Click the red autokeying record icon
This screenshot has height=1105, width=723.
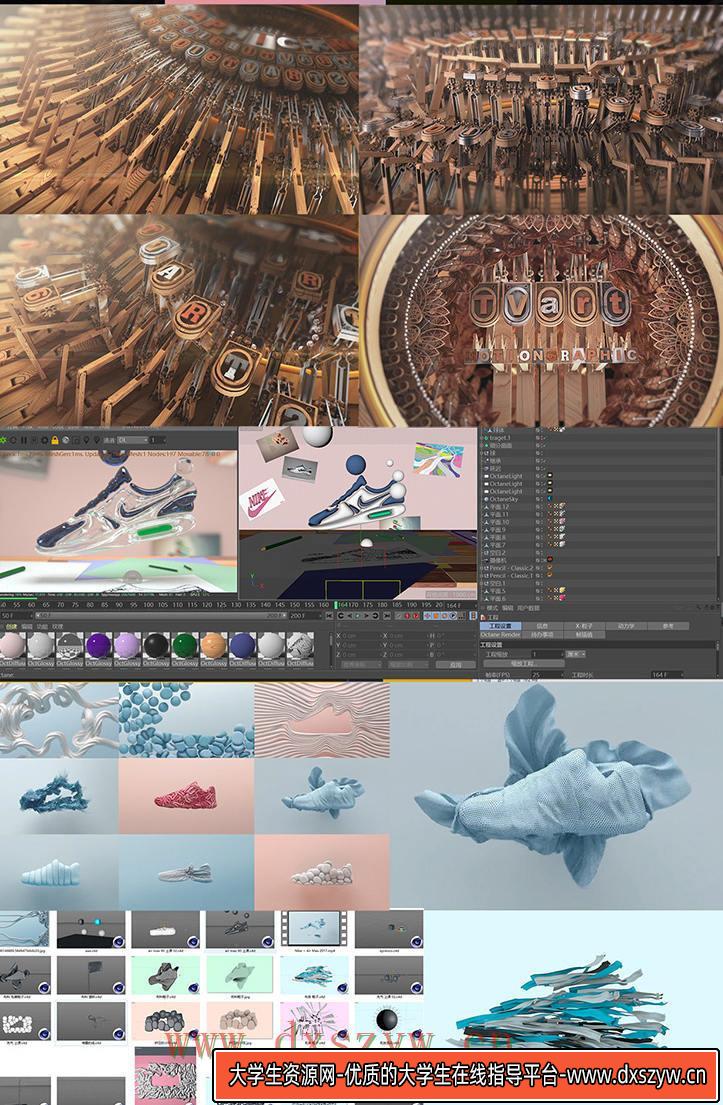click(407, 616)
